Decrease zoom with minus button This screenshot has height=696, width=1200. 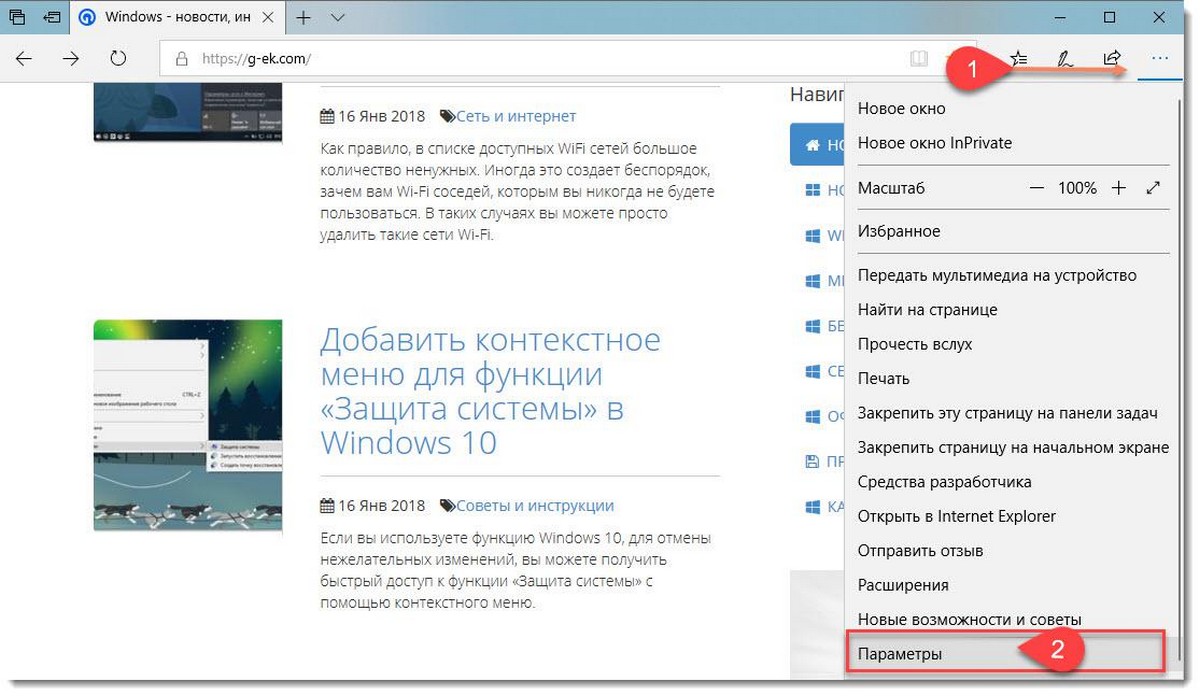coord(1037,188)
